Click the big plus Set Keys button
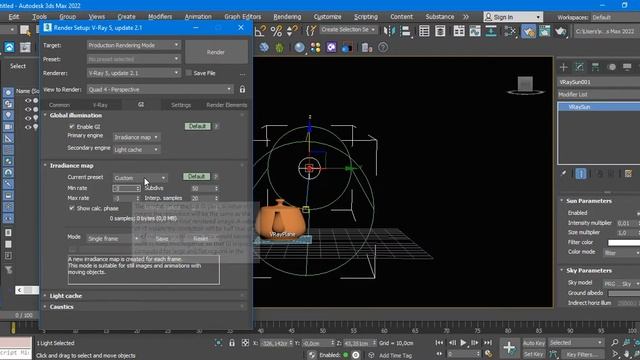 point(509,347)
